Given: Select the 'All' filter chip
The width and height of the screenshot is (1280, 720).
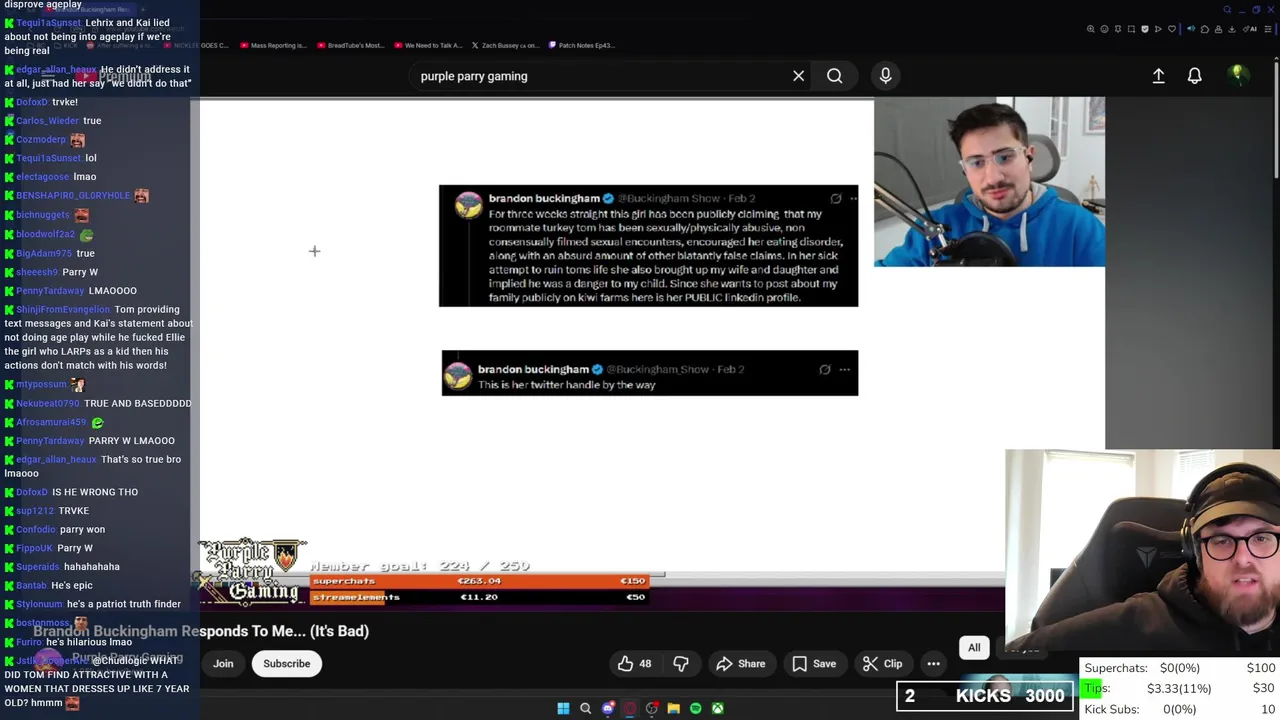Looking at the screenshot, I should 974,648.
